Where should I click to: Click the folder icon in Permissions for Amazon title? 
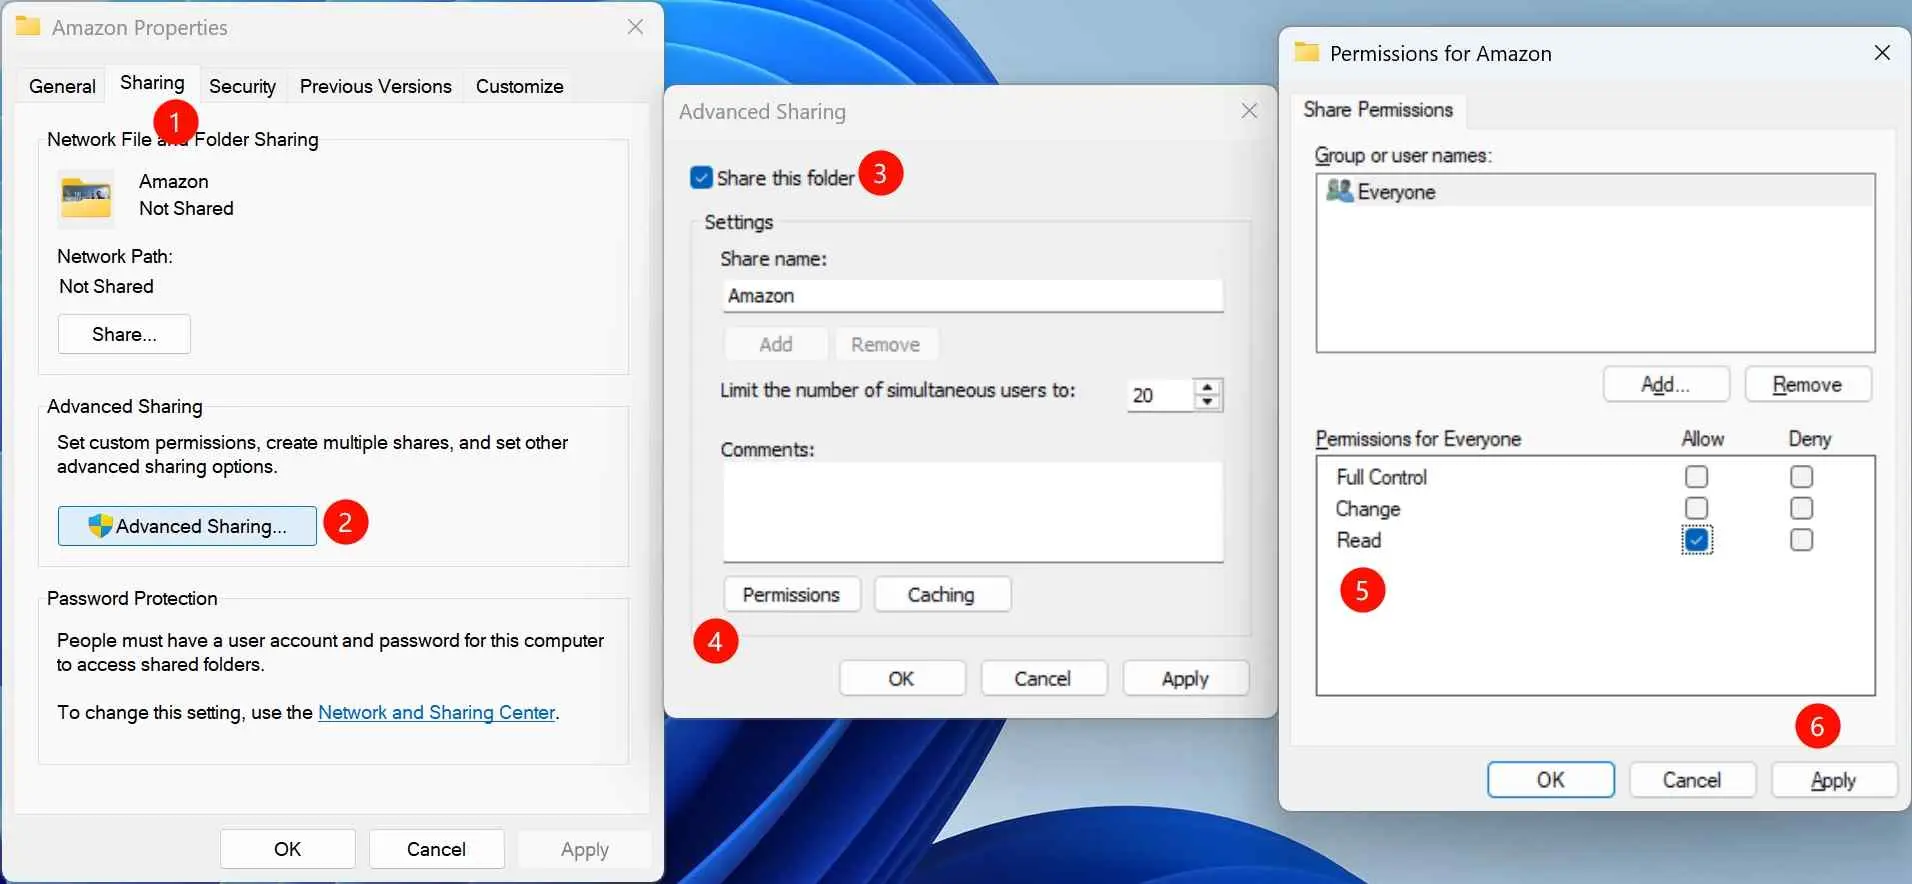pyautogui.click(x=1306, y=52)
